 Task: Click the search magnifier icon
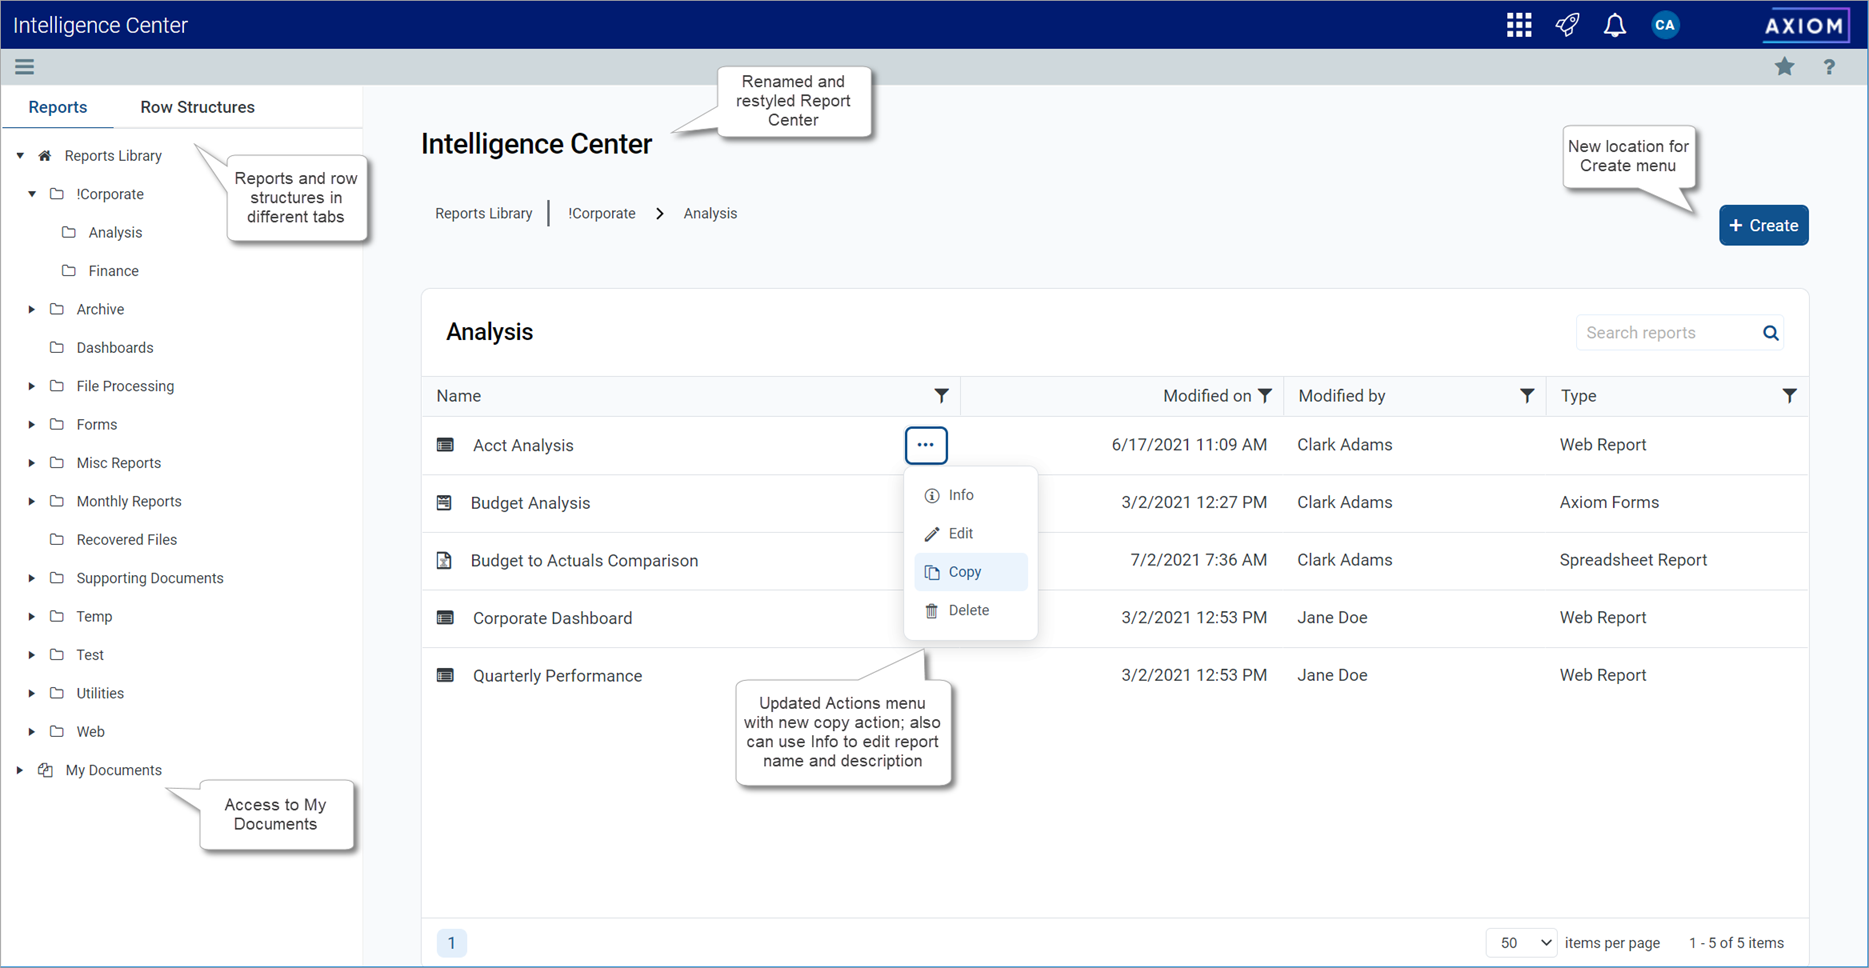pyautogui.click(x=1770, y=333)
